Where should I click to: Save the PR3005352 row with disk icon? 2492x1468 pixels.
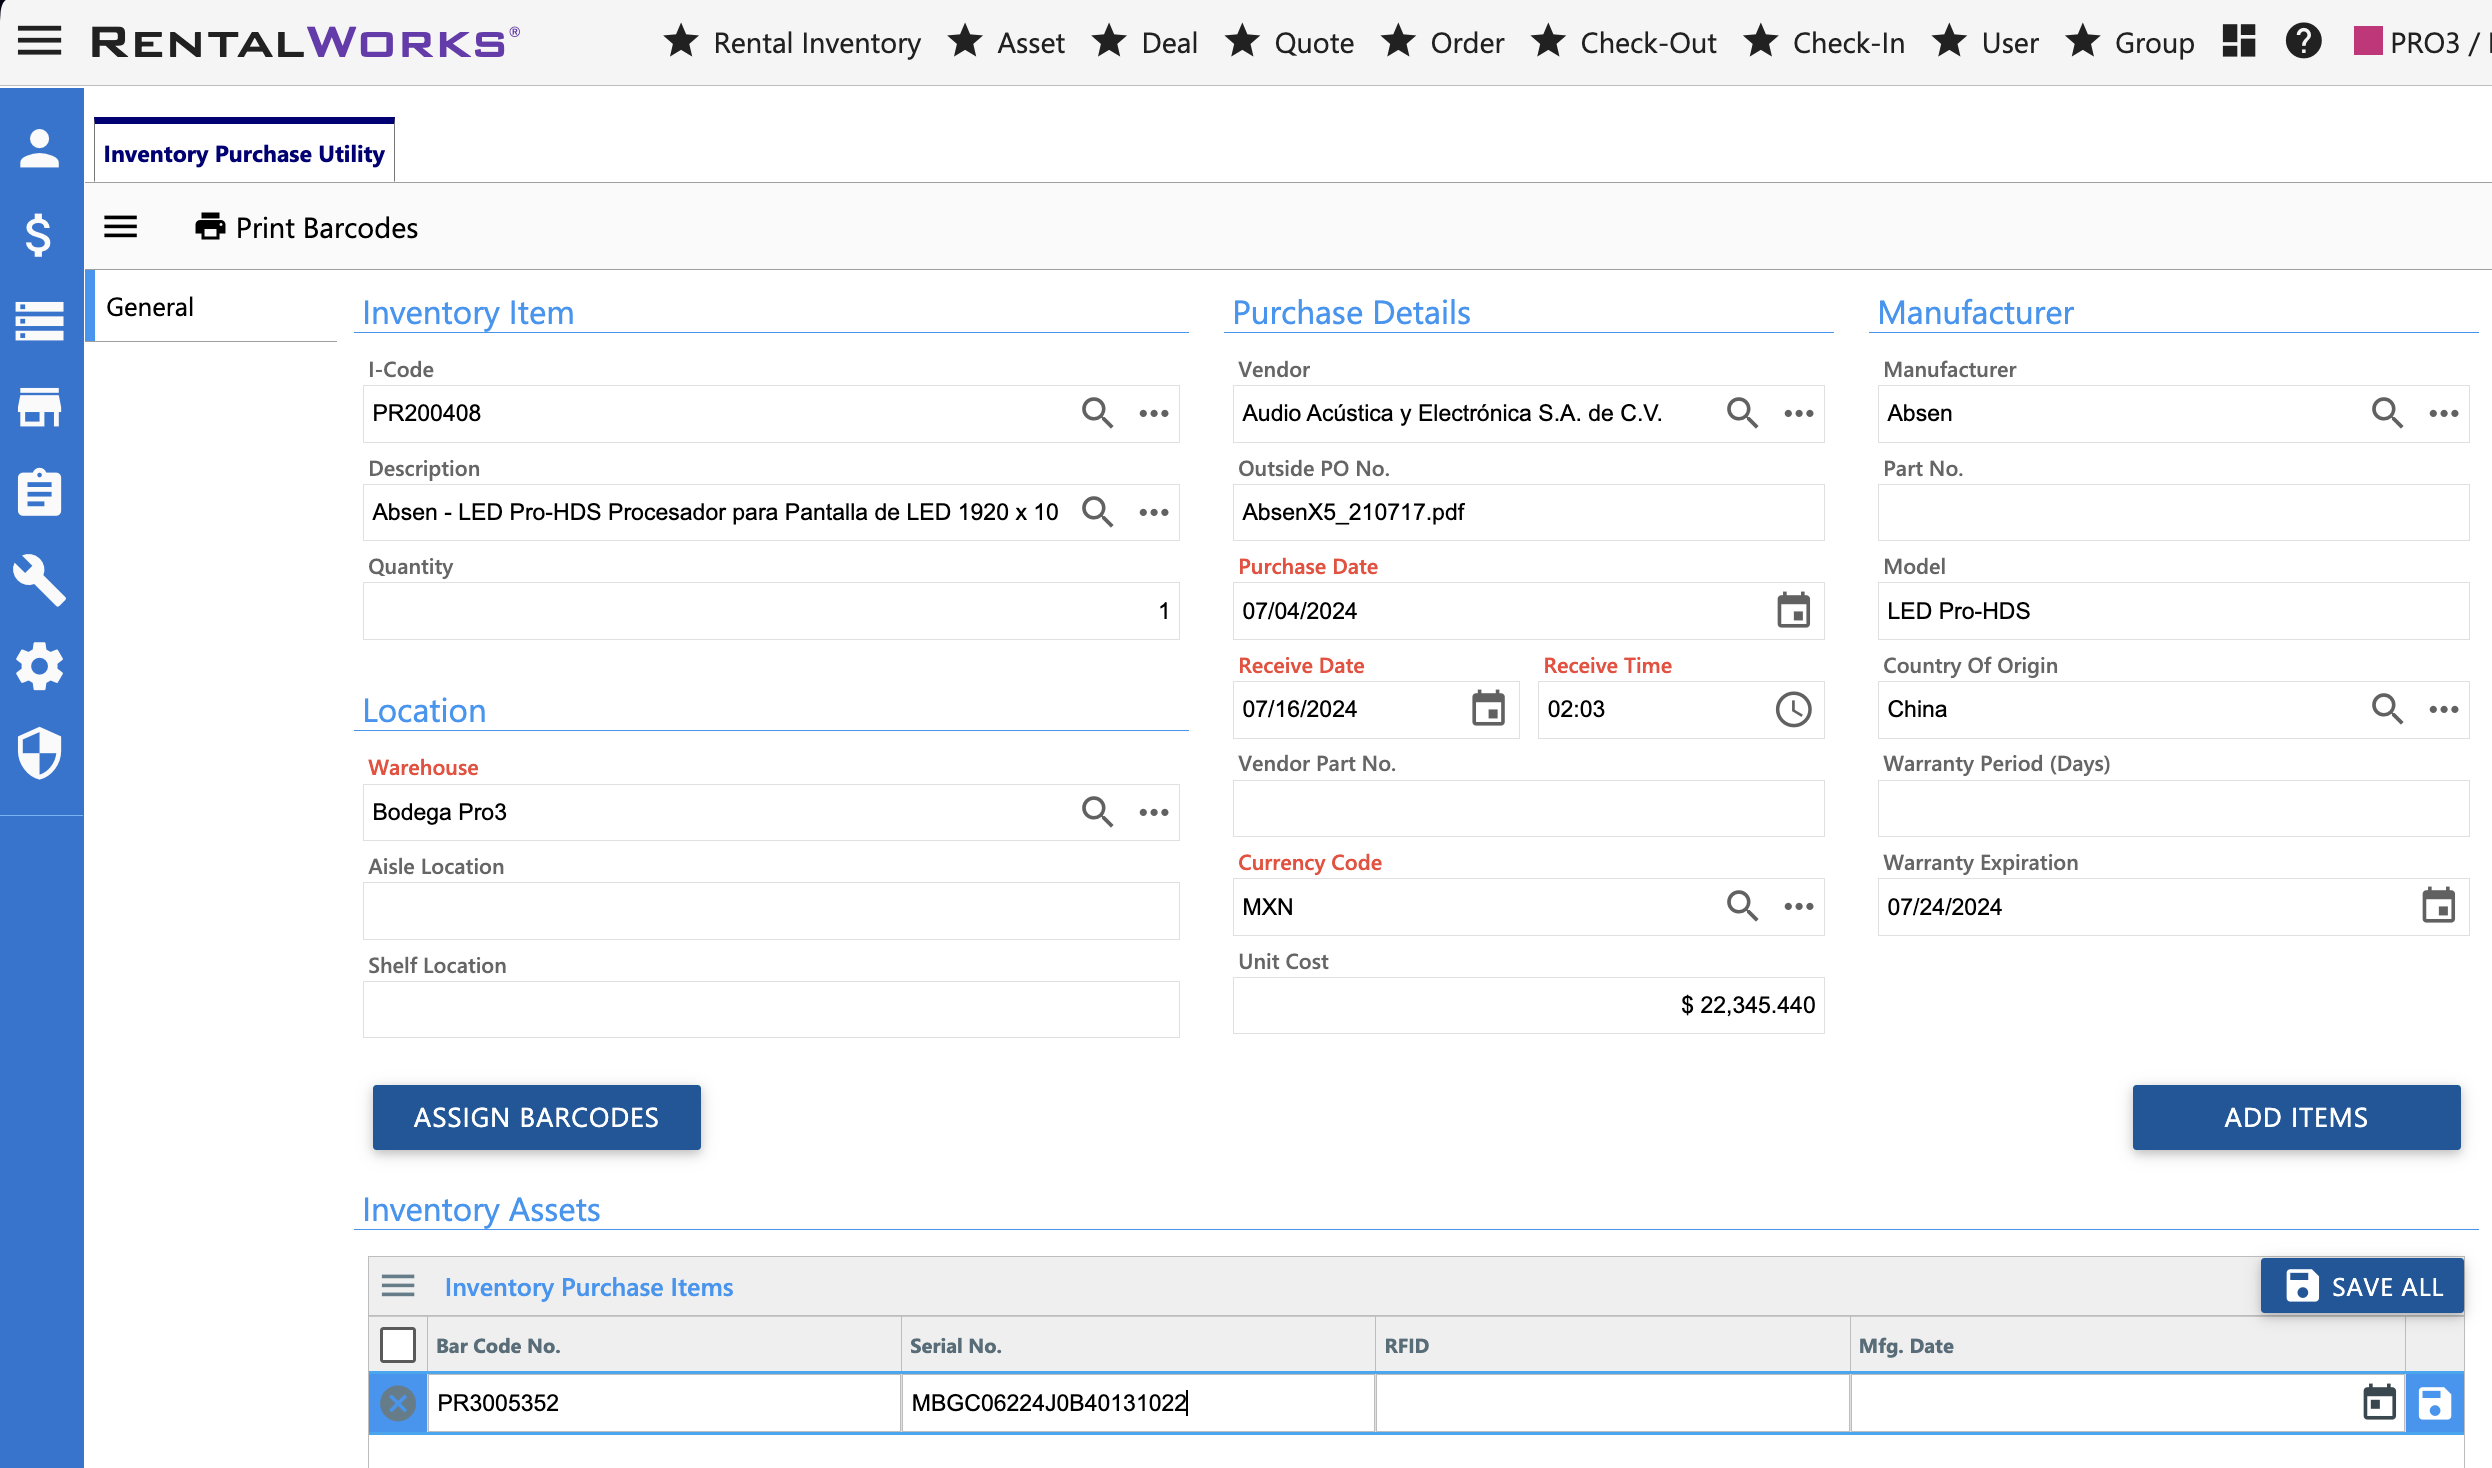tap(2434, 1402)
